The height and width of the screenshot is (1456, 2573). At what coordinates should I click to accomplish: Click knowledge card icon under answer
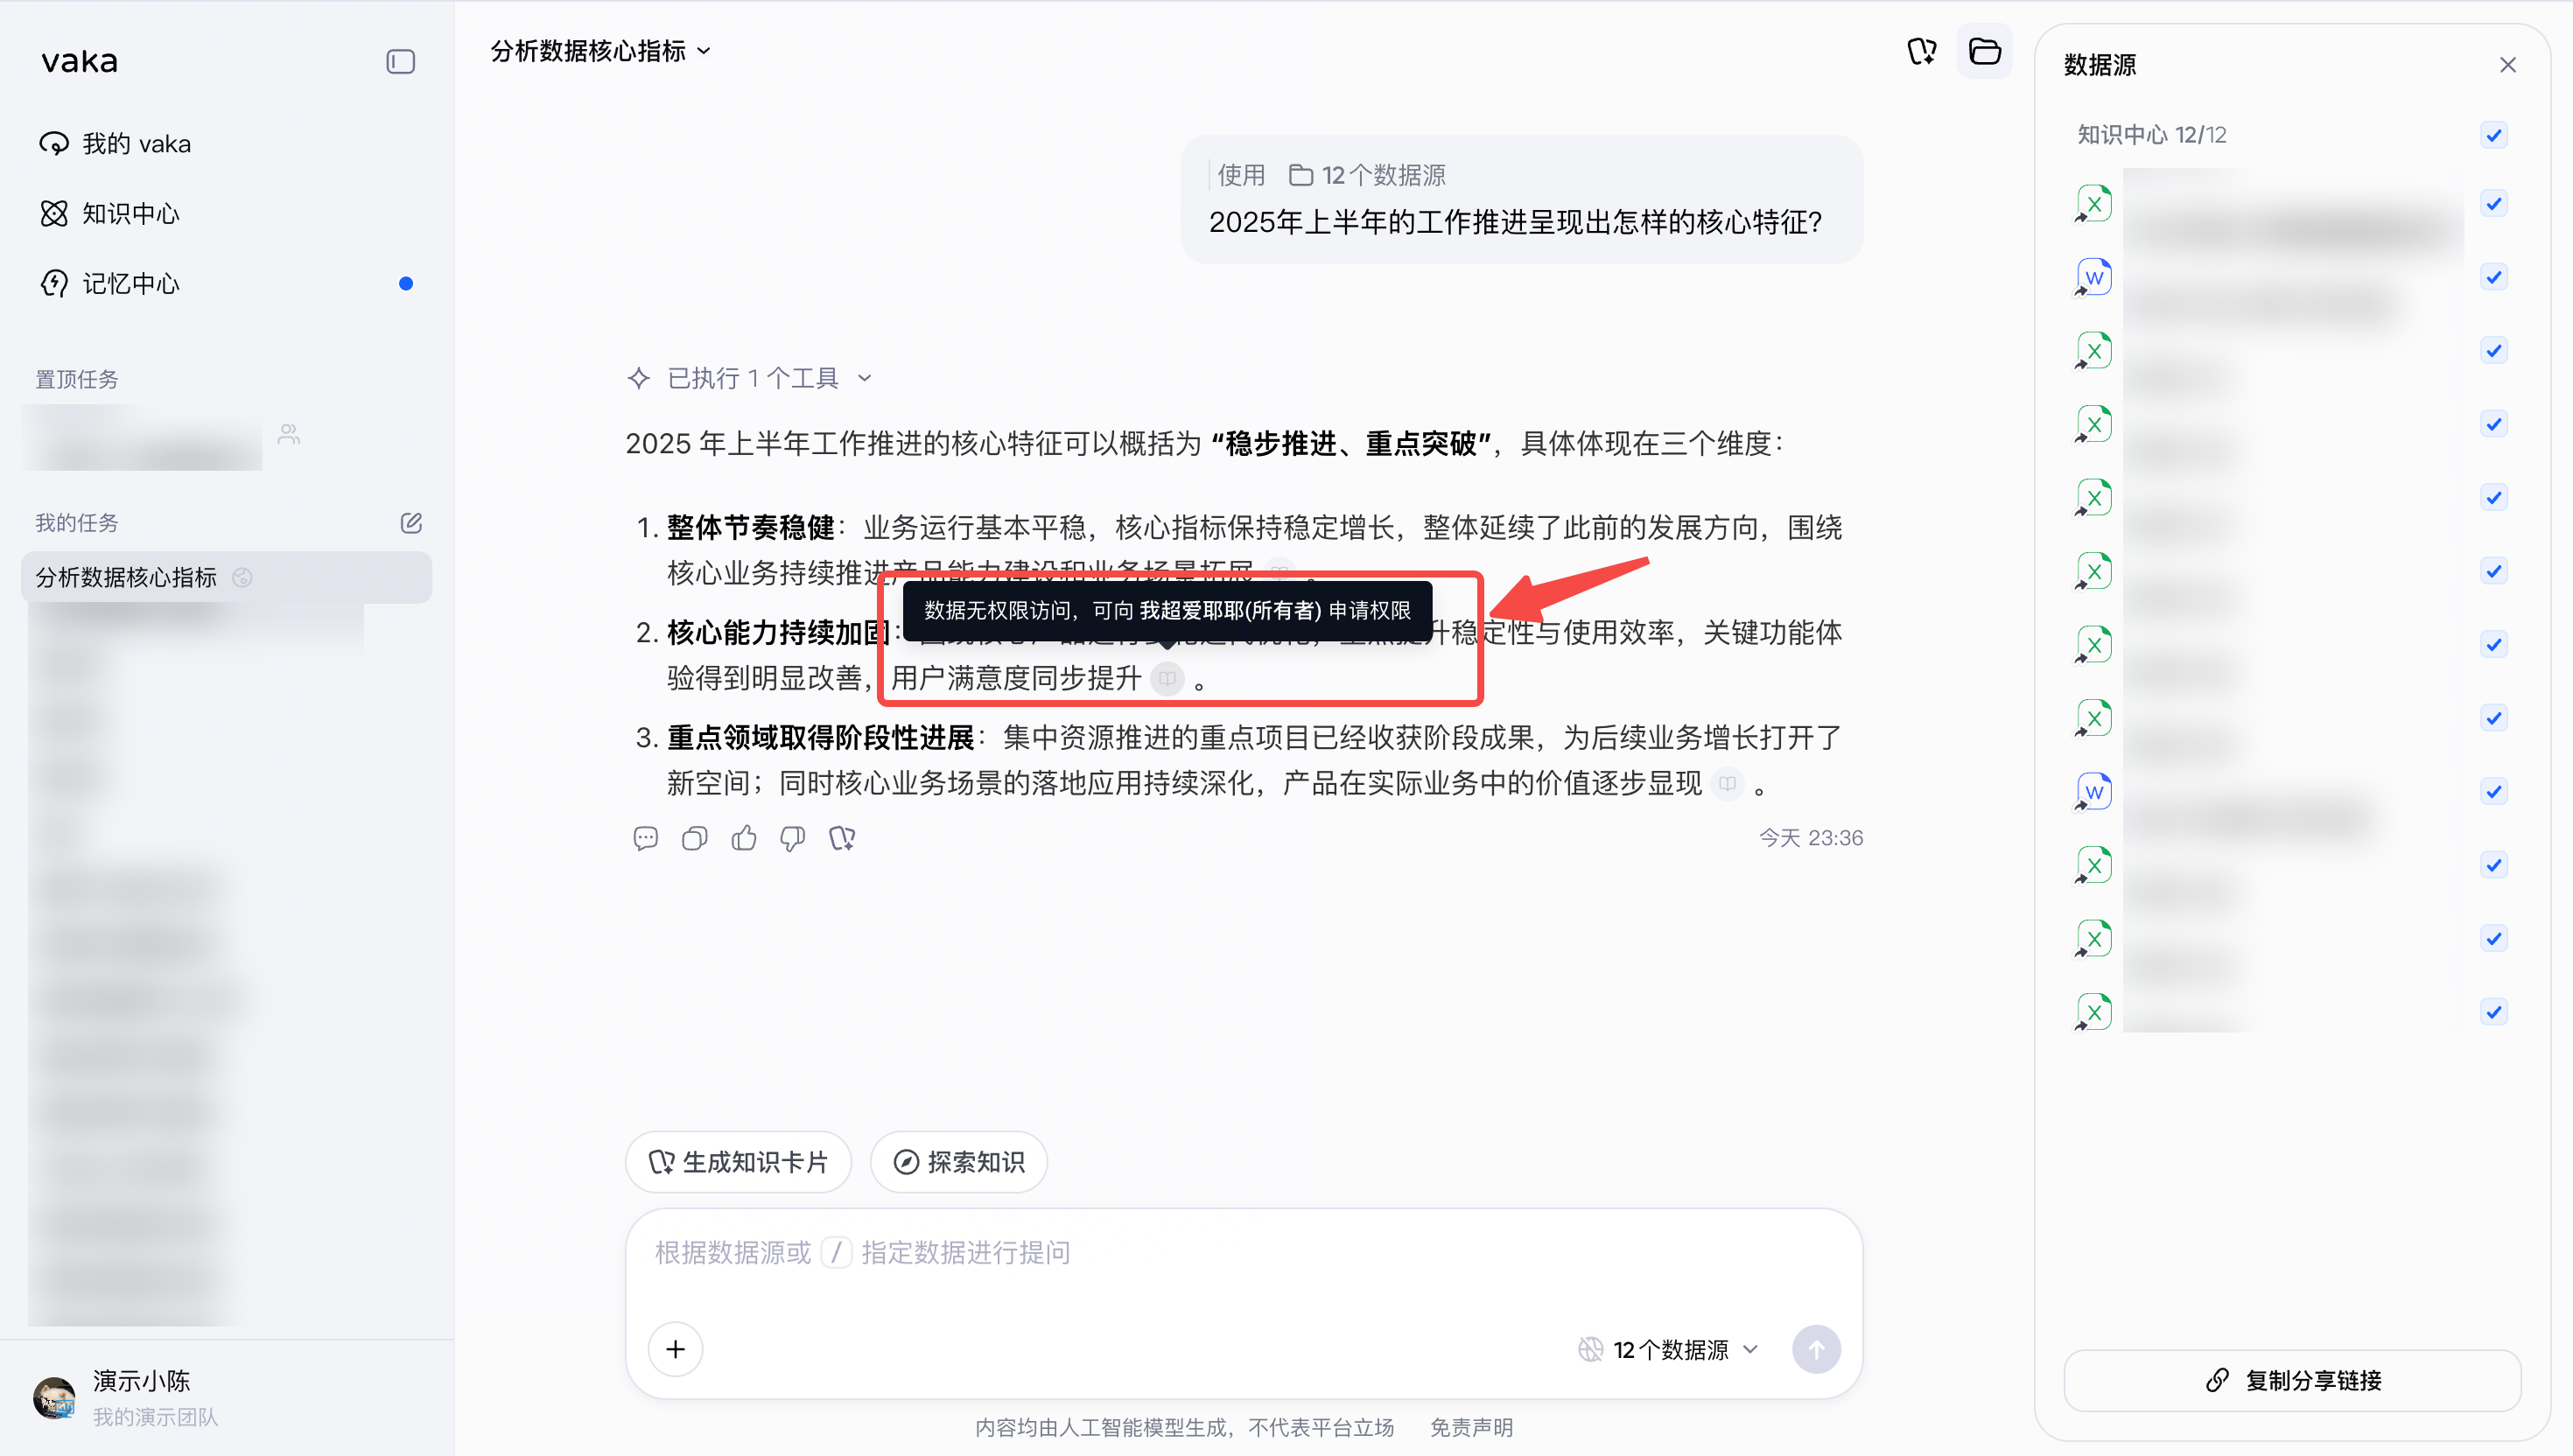click(842, 838)
